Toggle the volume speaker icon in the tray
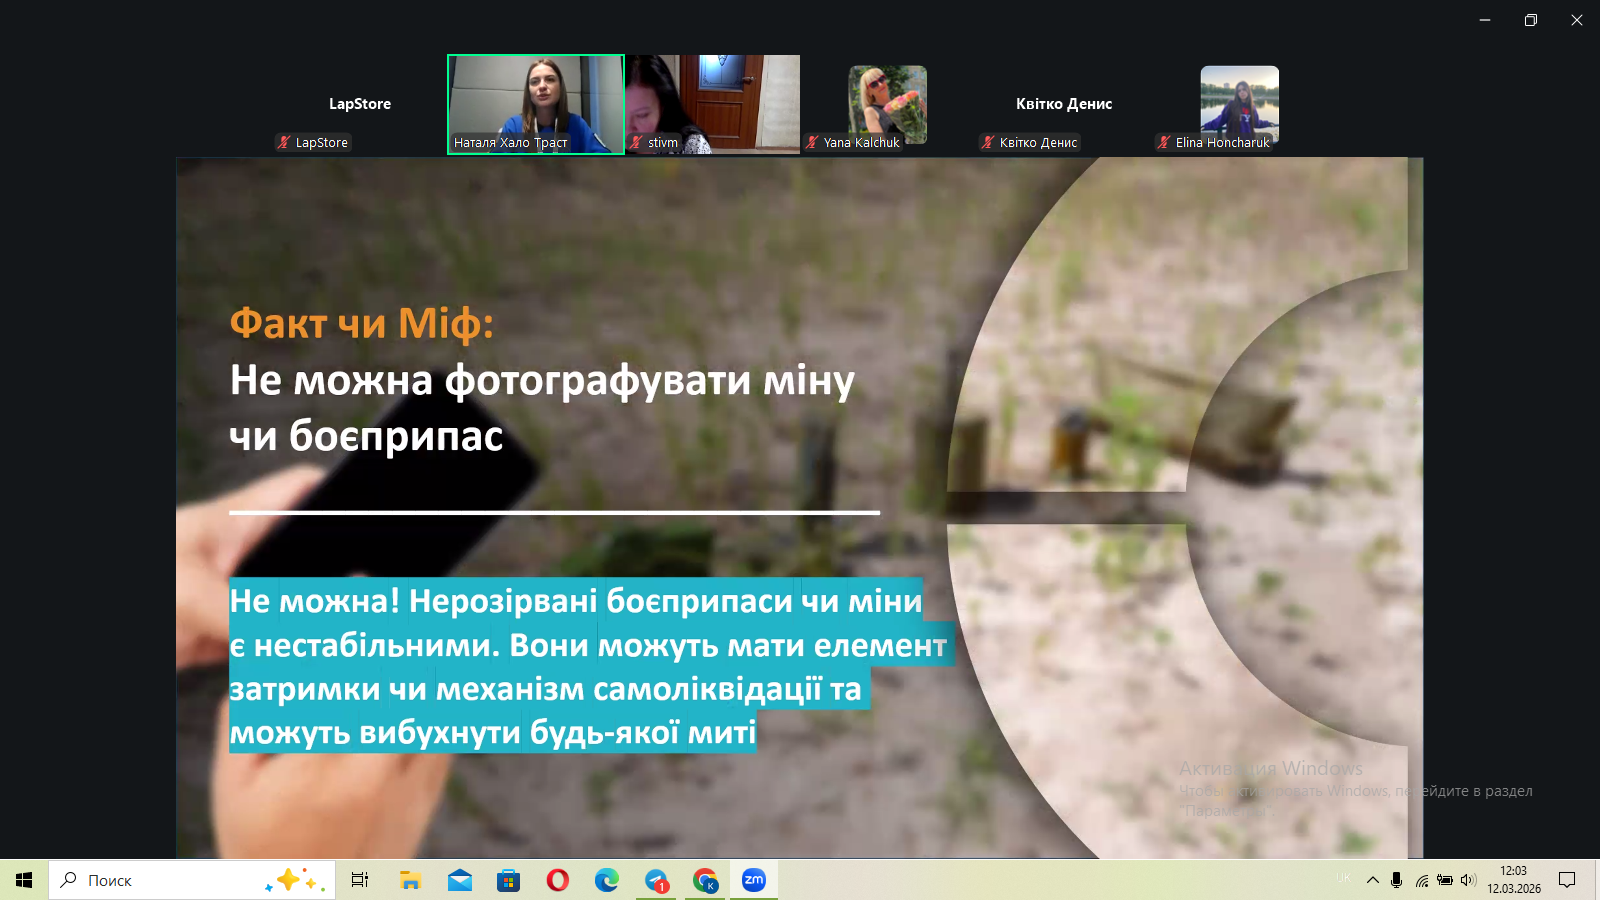 coord(1468,880)
